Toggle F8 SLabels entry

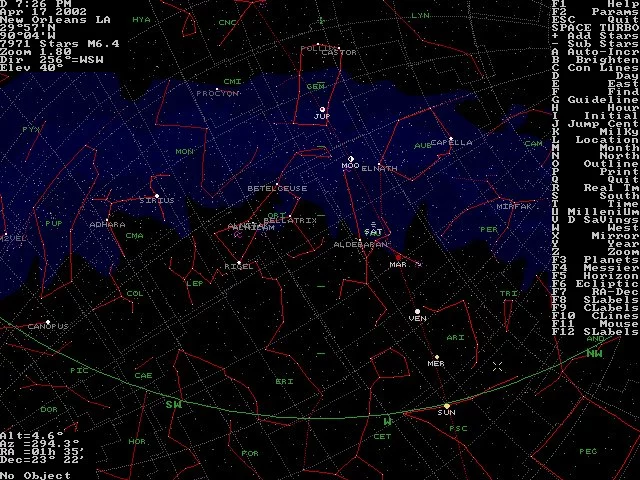[596, 300]
